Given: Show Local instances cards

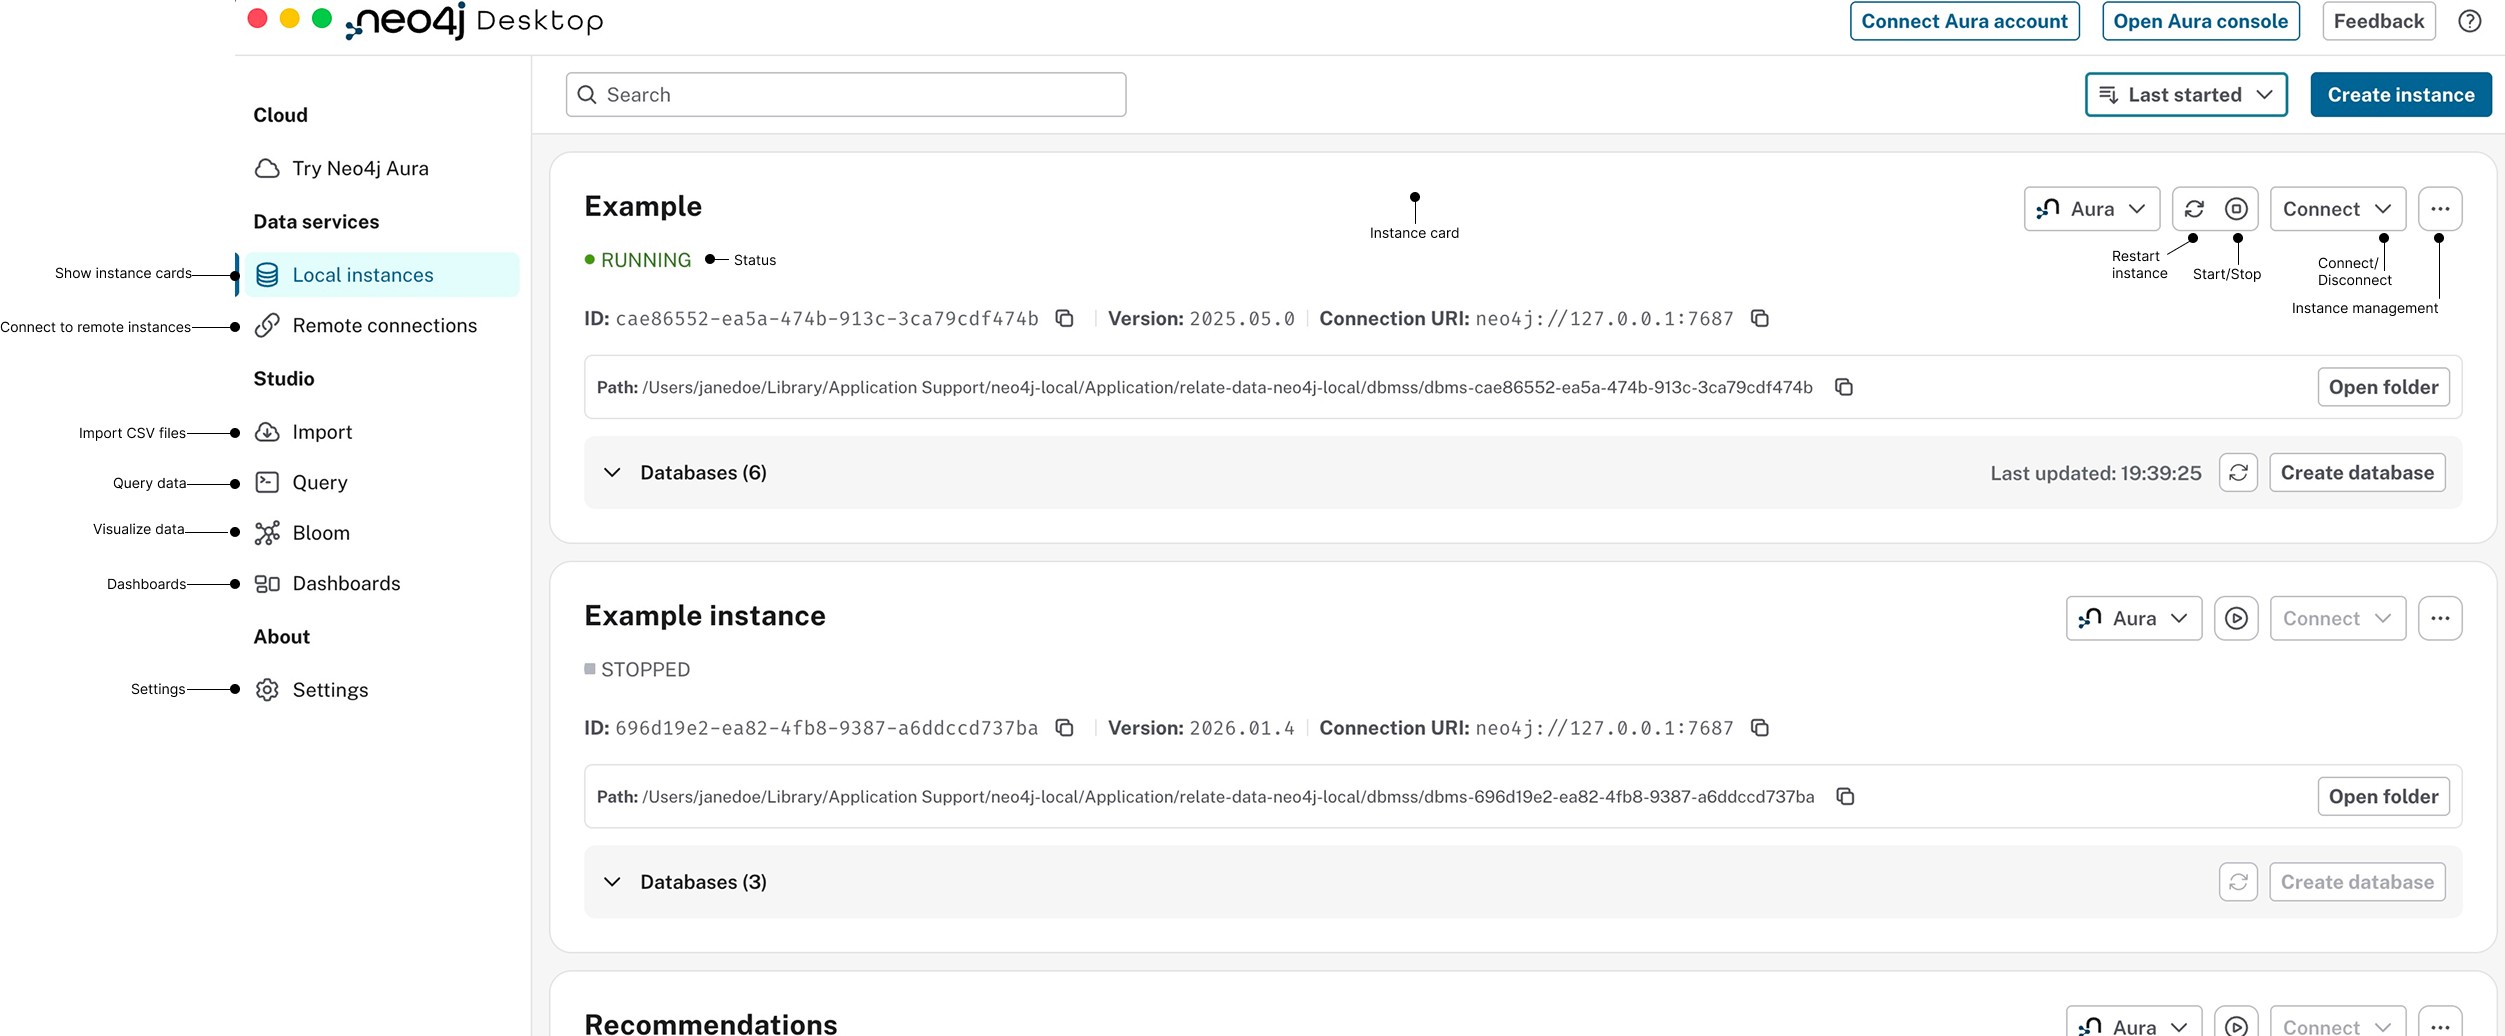Looking at the screenshot, I should pyautogui.click(x=382, y=275).
